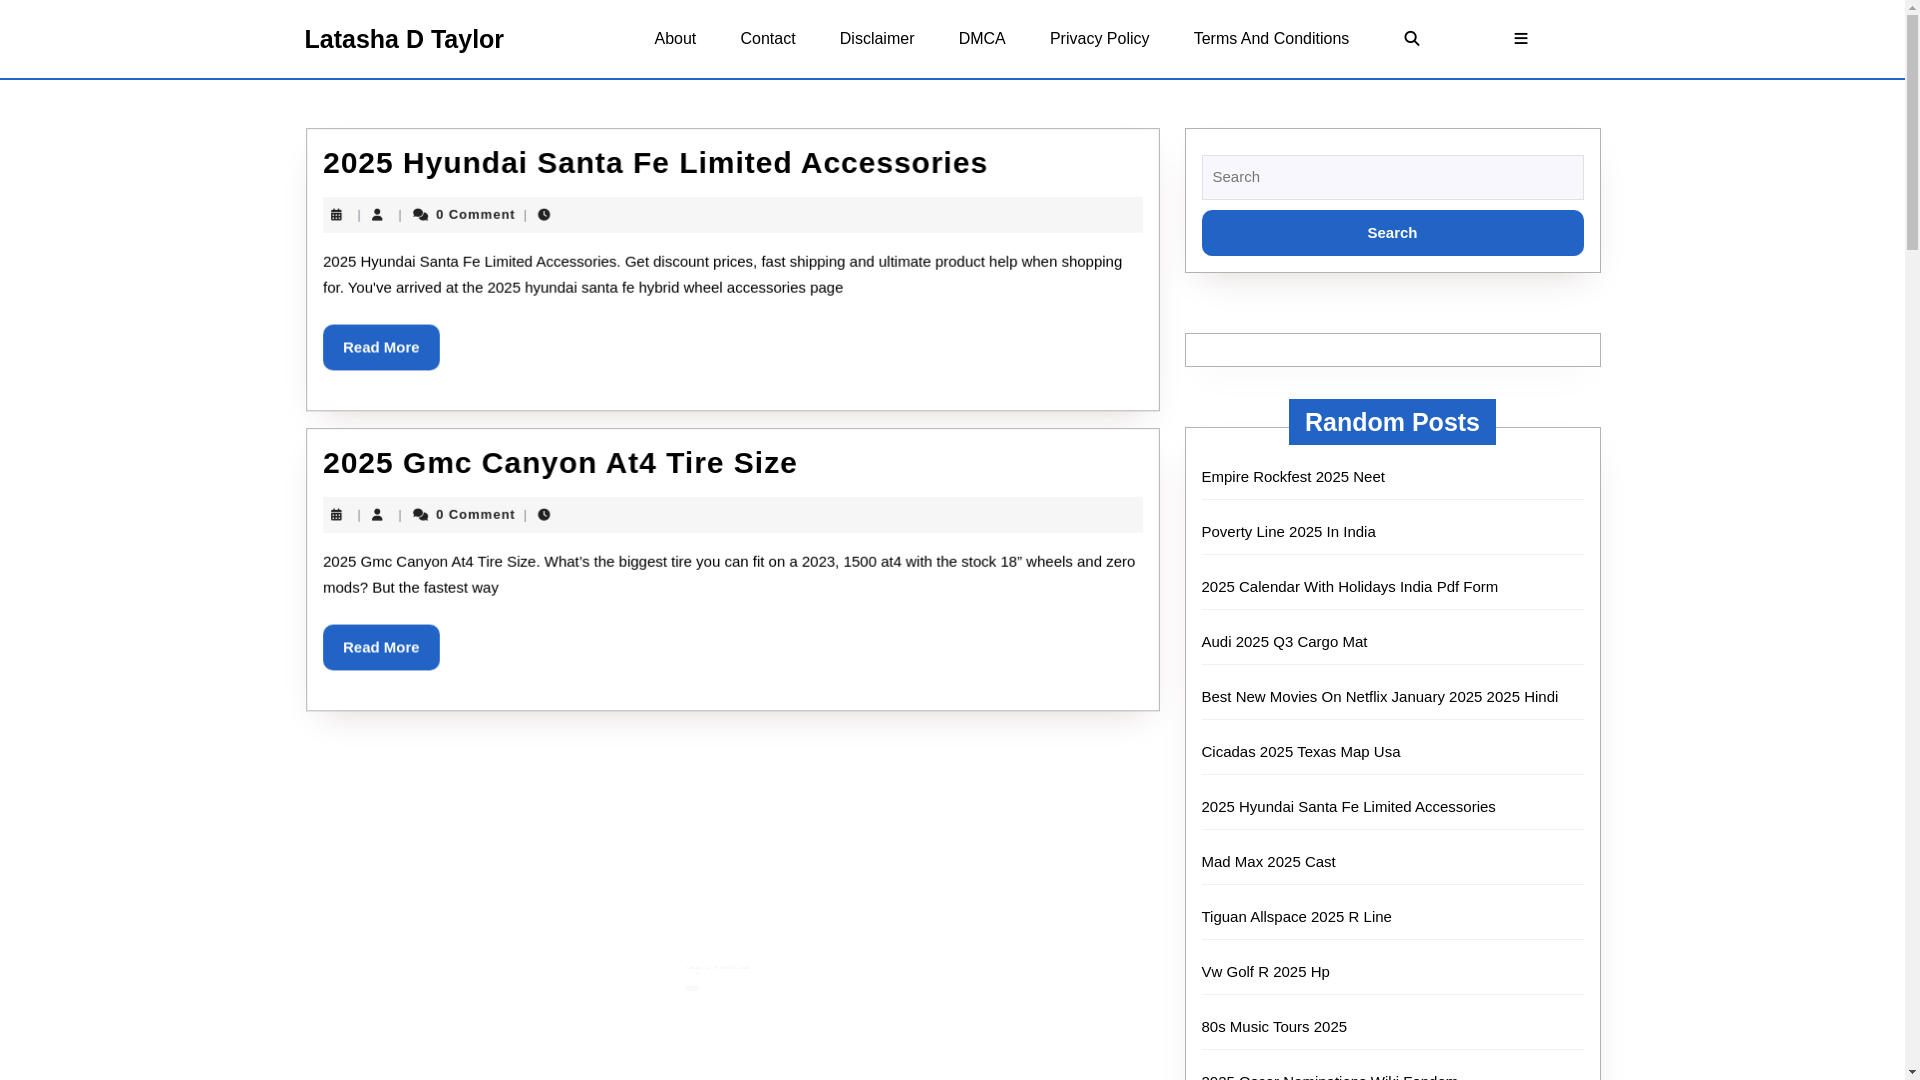Open the hamburger sidebar menu icon

click(1520, 39)
